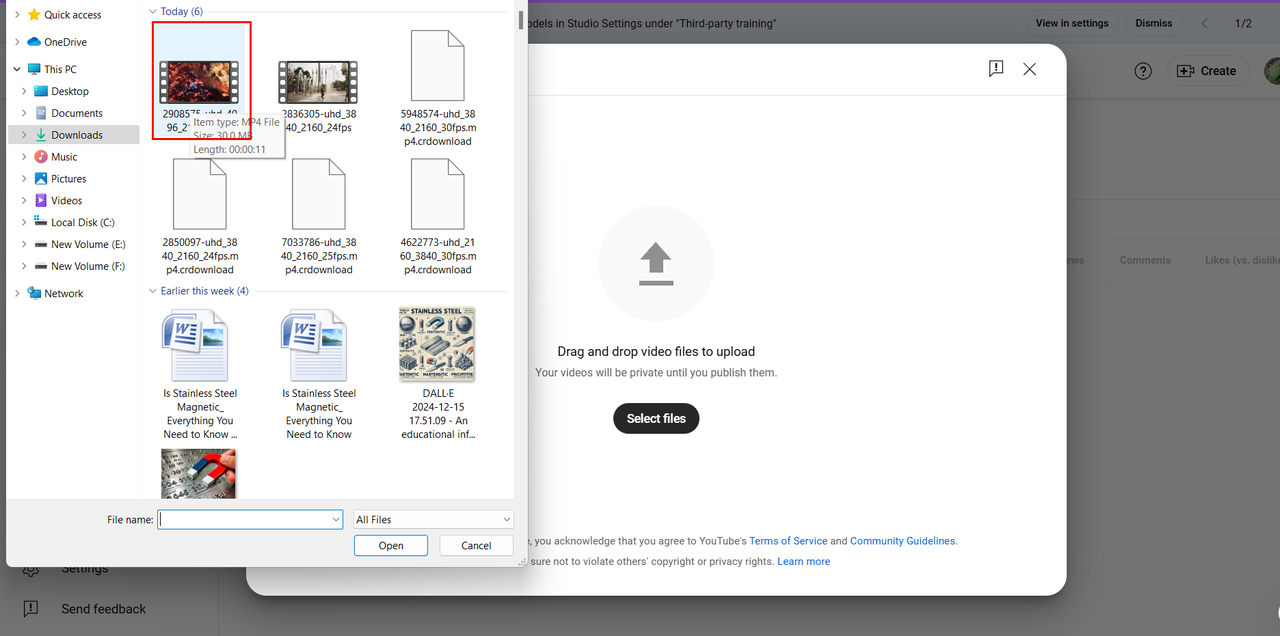Select This PC monitor icon
The width and height of the screenshot is (1280, 636).
(34, 69)
